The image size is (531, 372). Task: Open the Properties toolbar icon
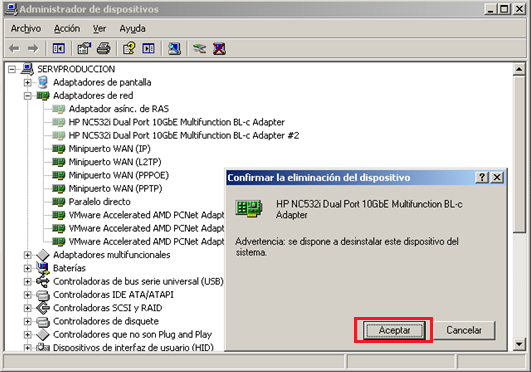click(84, 49)
